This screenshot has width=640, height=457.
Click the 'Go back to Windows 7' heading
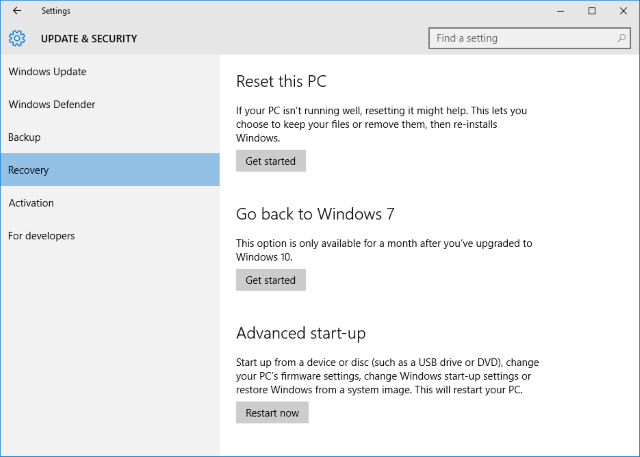[x=307, y=214]
